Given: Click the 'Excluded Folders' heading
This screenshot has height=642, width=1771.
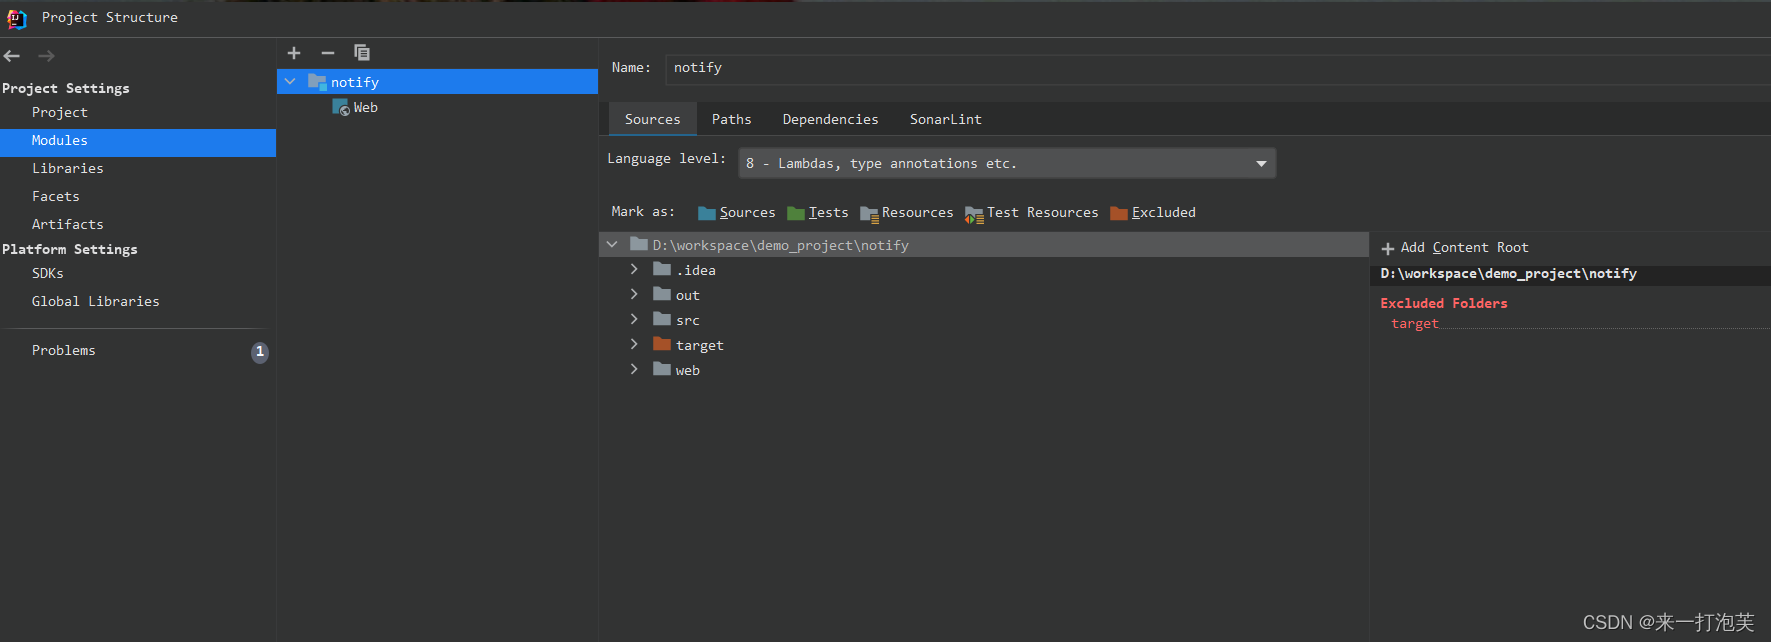Looking at the screenshot, I should [1444, 303].
